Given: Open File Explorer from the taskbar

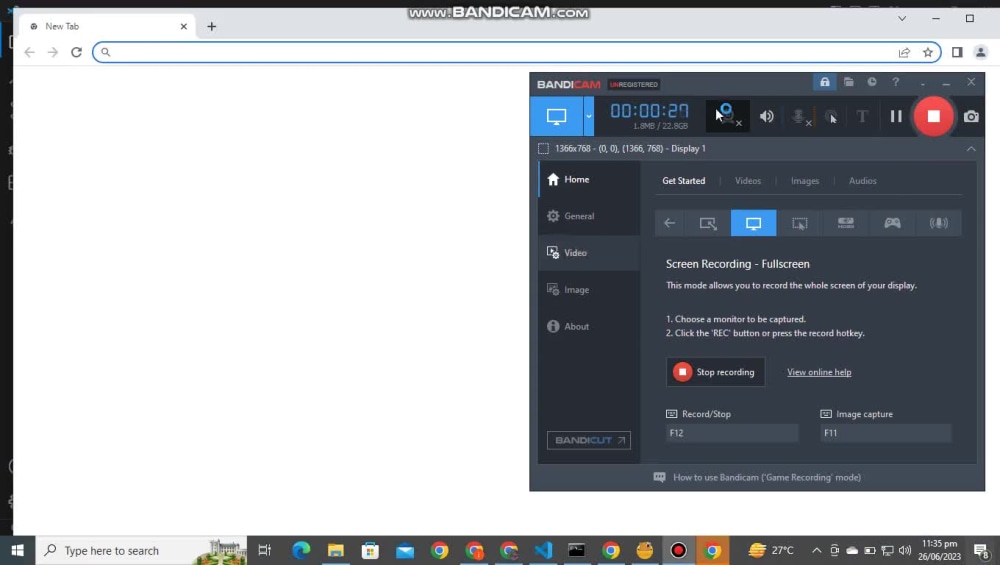Looking at the screenshot, I should click(x=335, y=550).
